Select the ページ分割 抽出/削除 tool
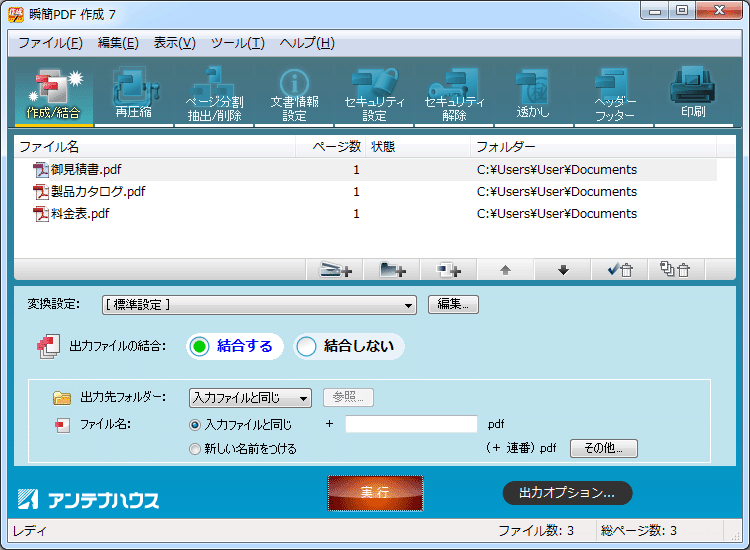The width and height of the screenshot is (750, 550). point(214,95)
